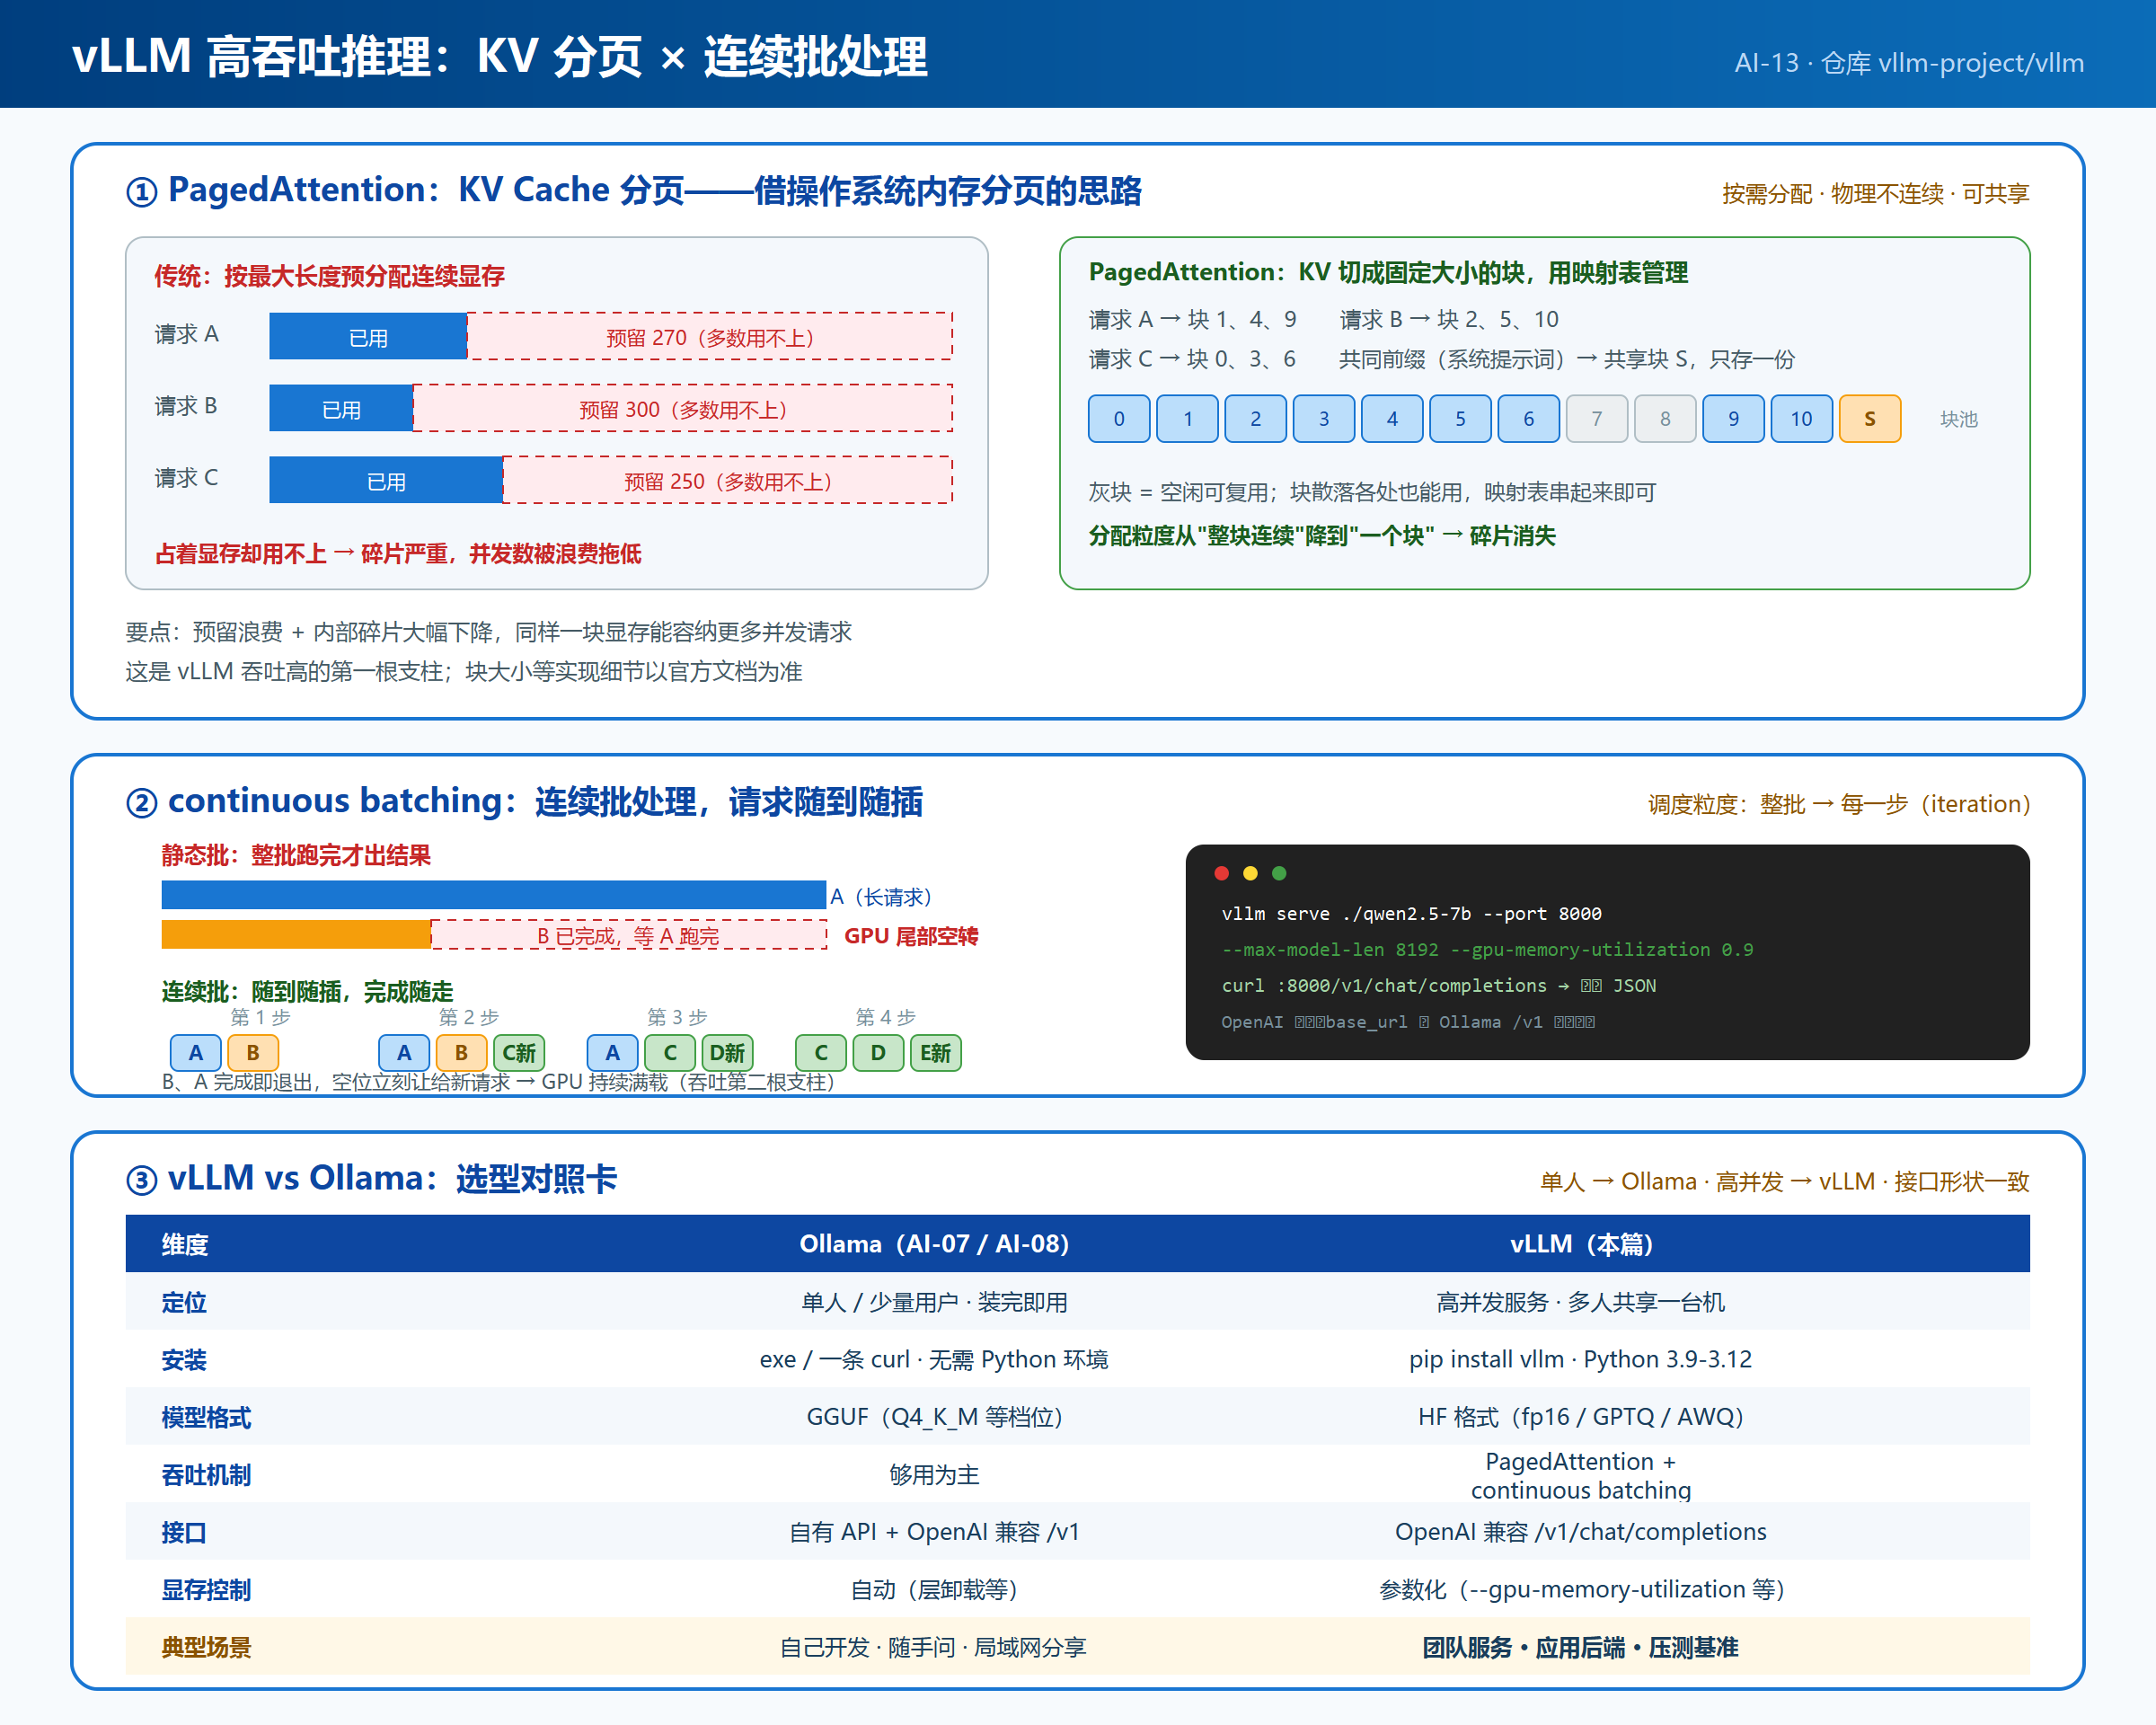This screenshot has width=2156, height=1725.
Task: Click the '按需分配 · 物理不连续 · 可共享' note
Action: coord(1875,194)
